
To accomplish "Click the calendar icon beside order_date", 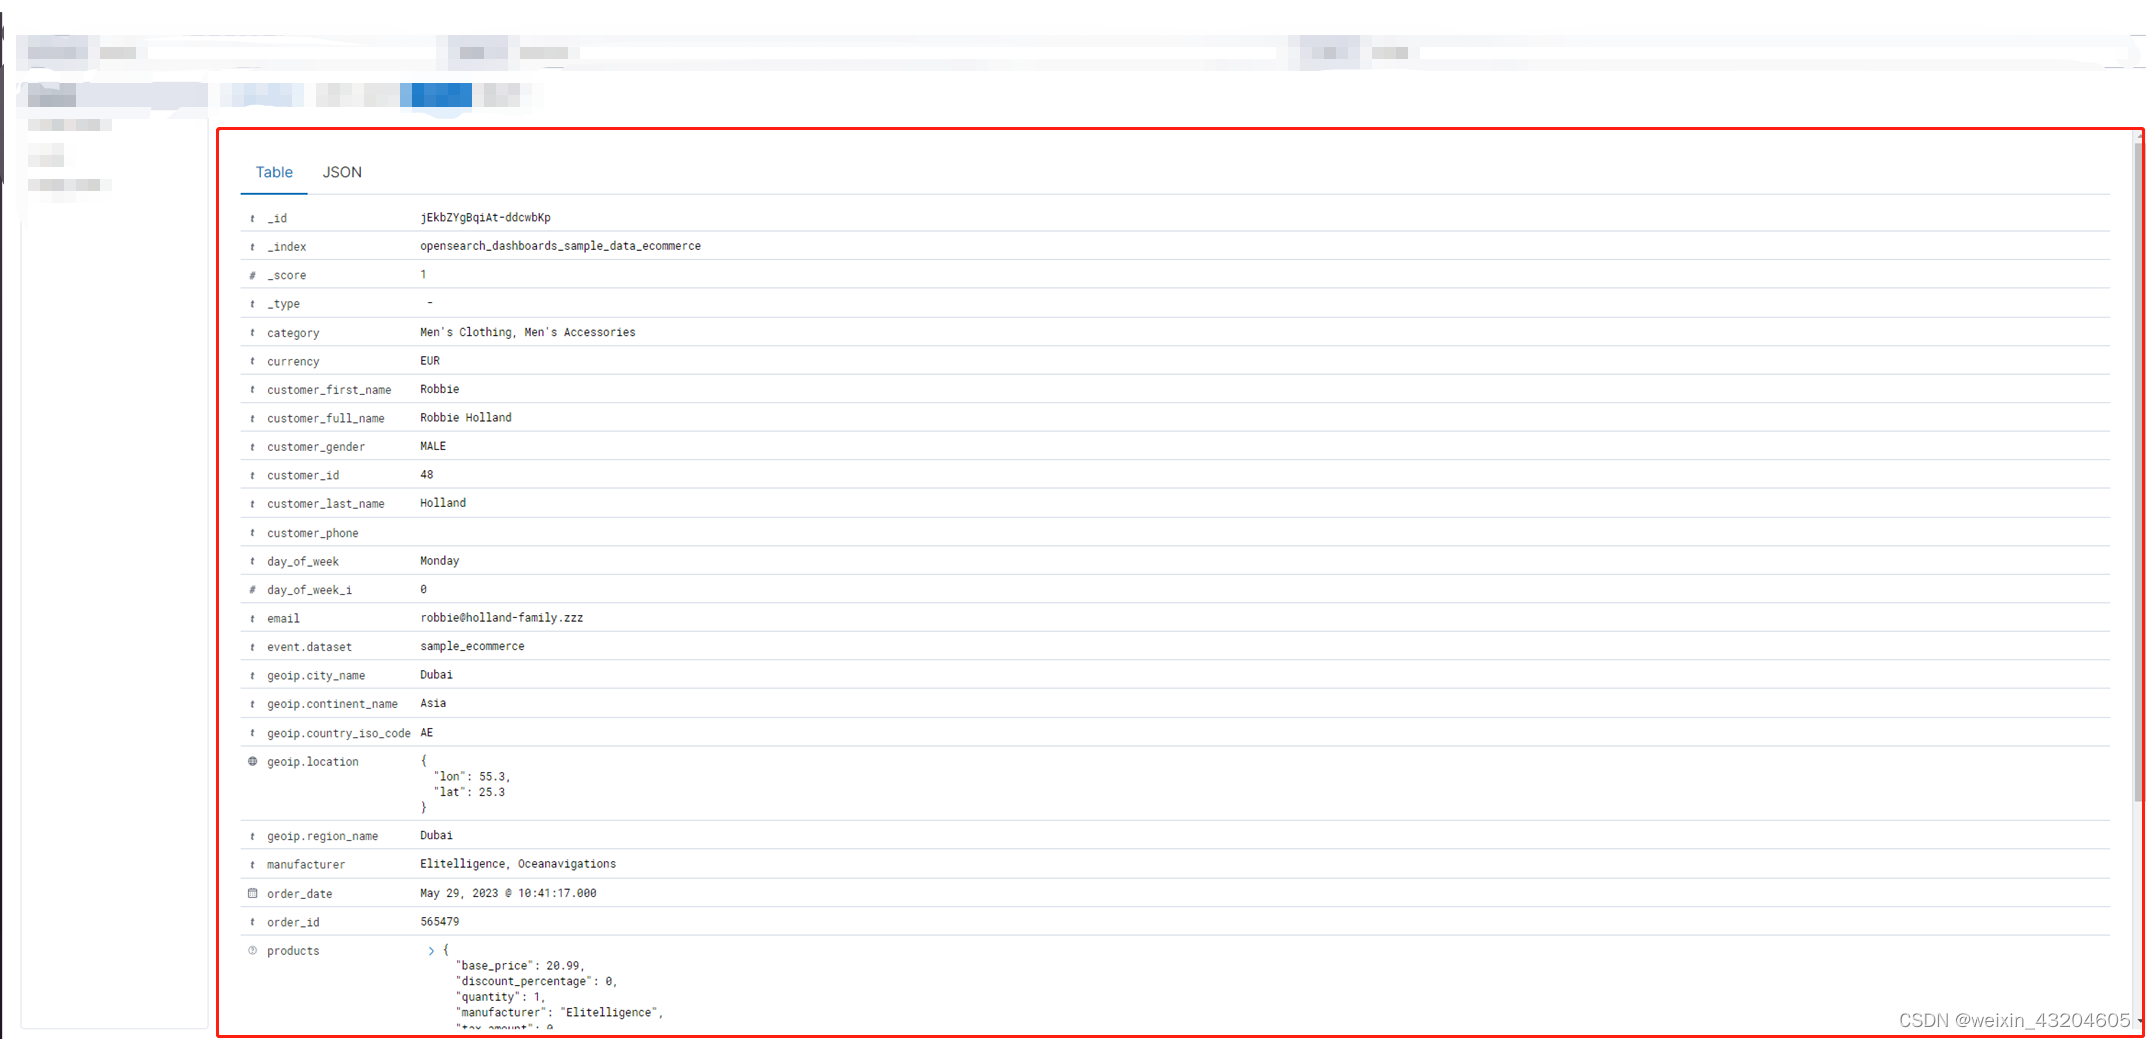I will (x=252, y=893).
